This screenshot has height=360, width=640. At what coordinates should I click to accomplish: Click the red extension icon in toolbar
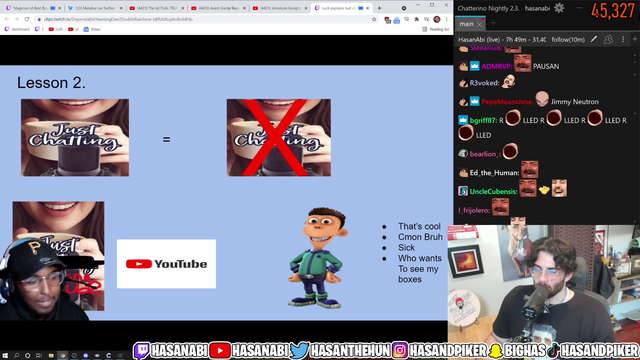tap(387, 20)
